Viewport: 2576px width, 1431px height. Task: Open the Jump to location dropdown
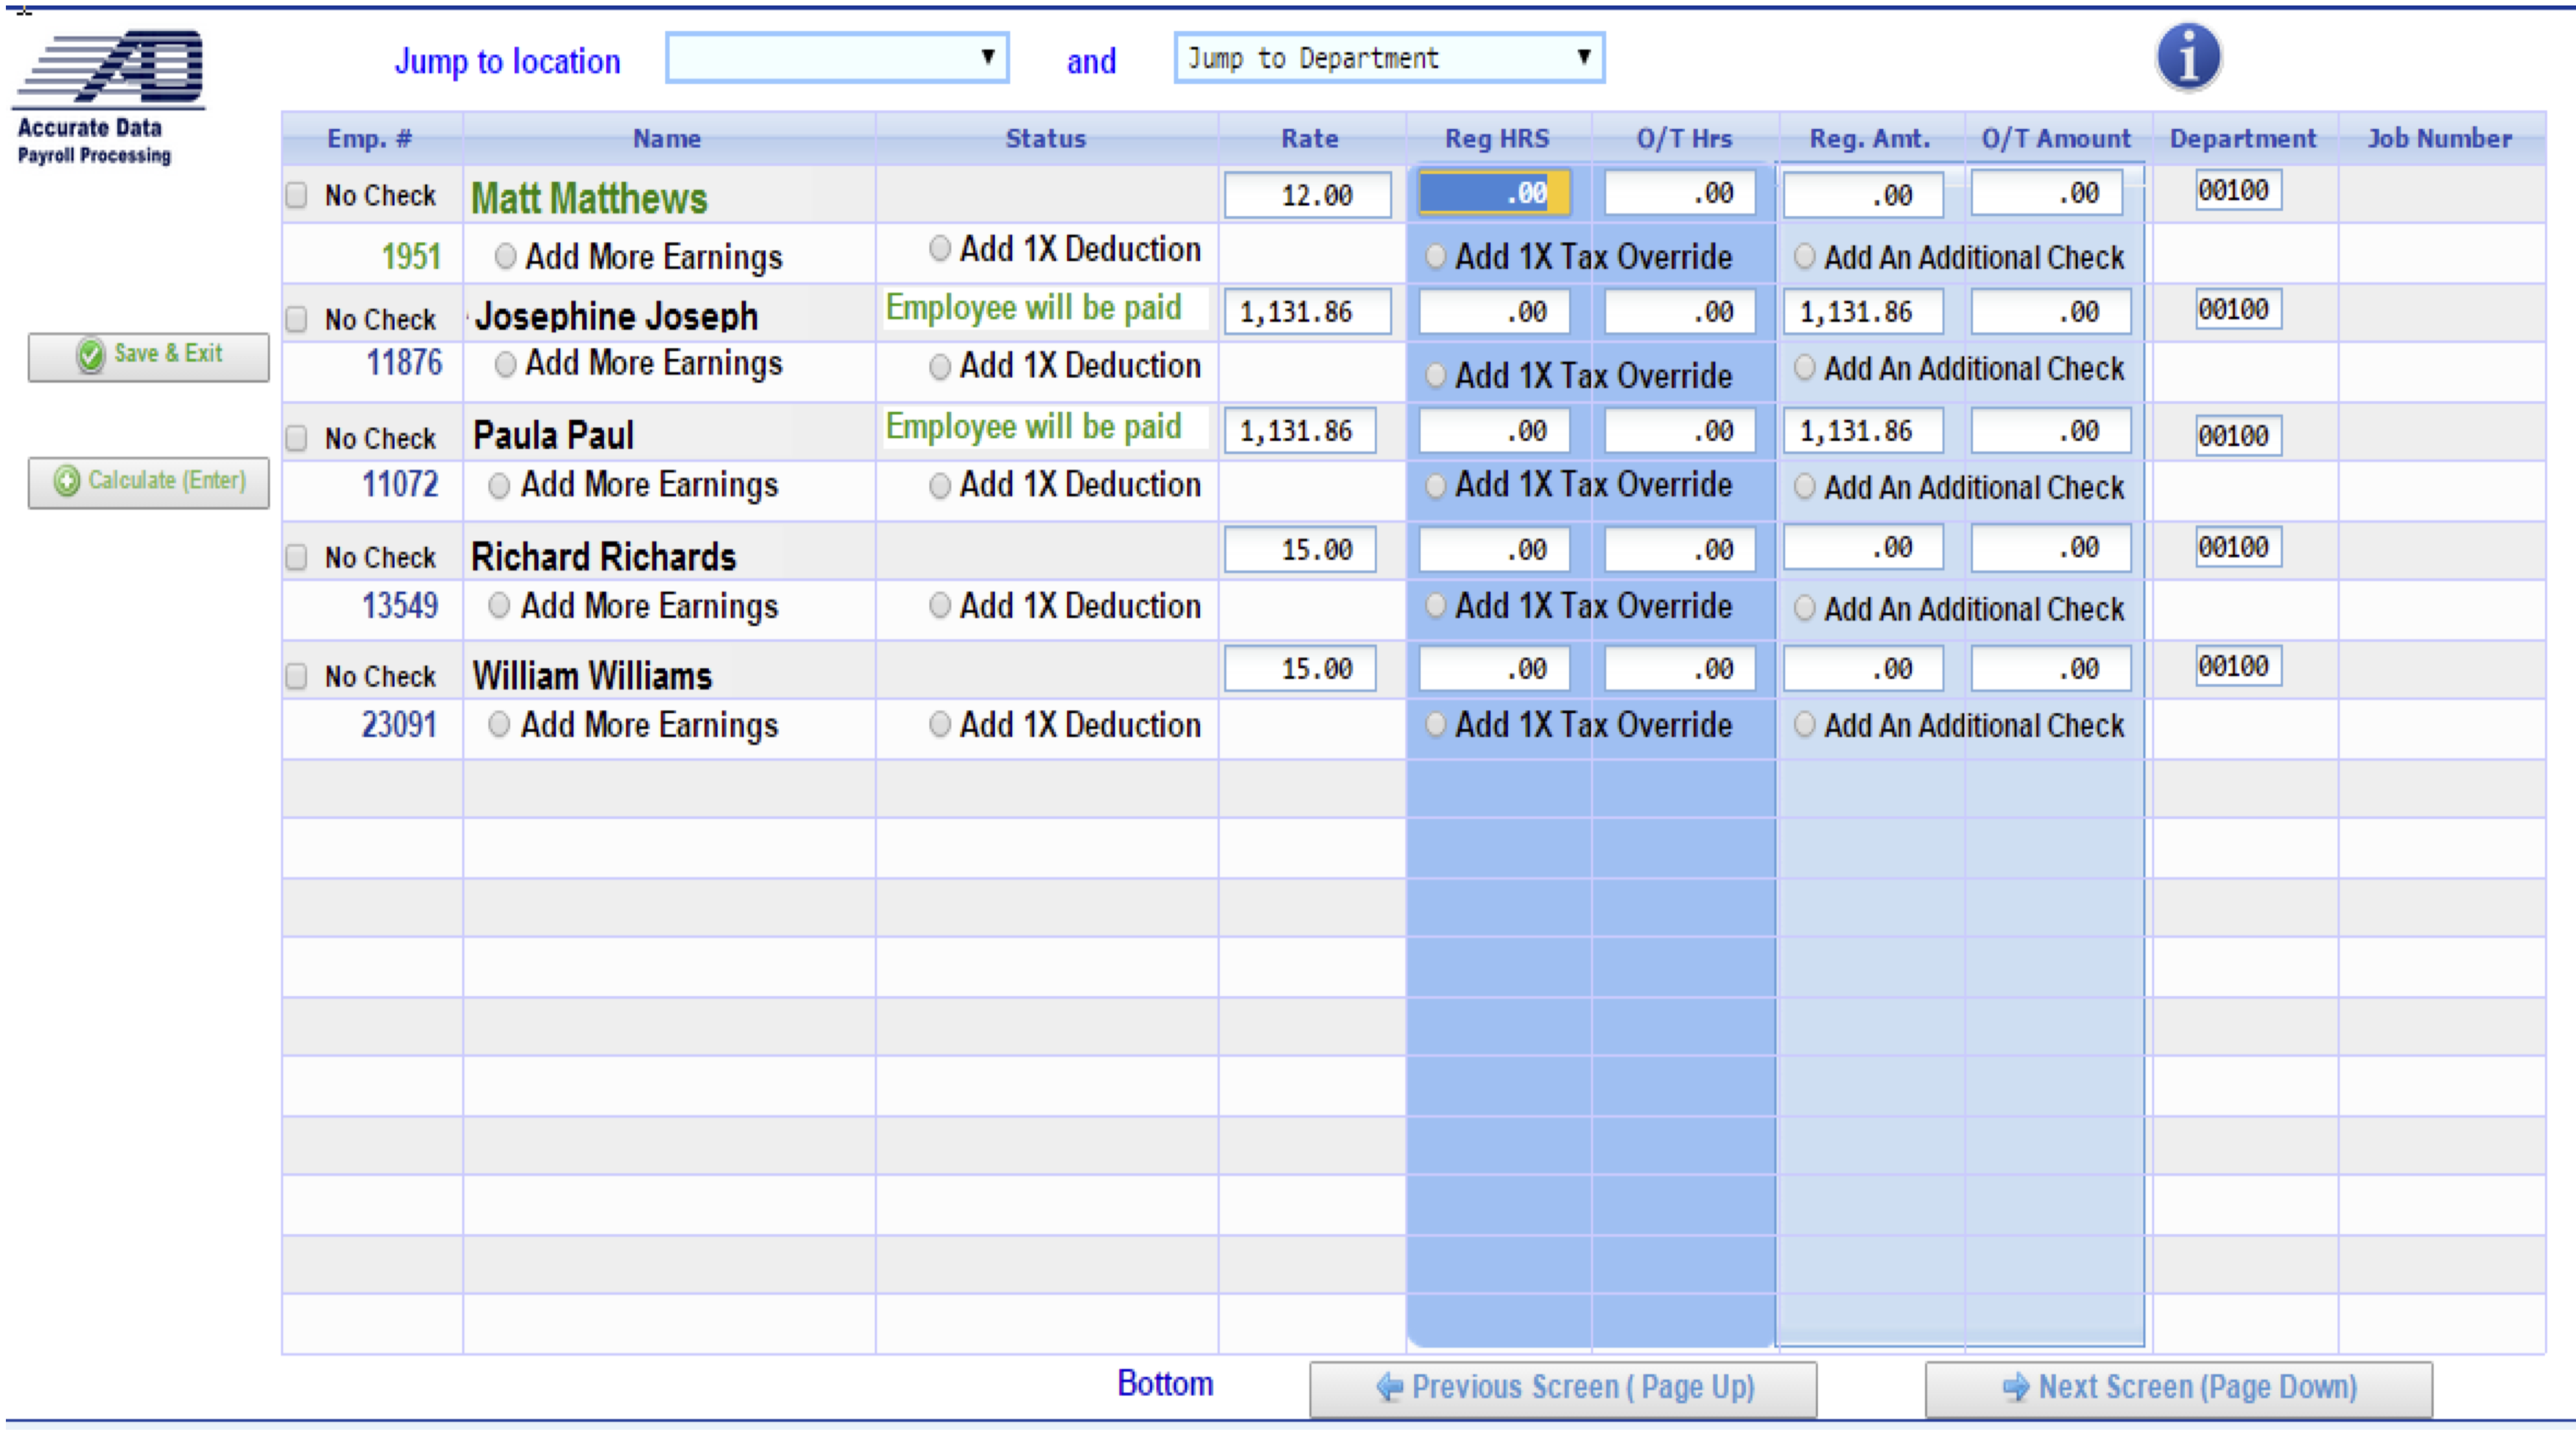pyautogui.click(x=837, y=57)
